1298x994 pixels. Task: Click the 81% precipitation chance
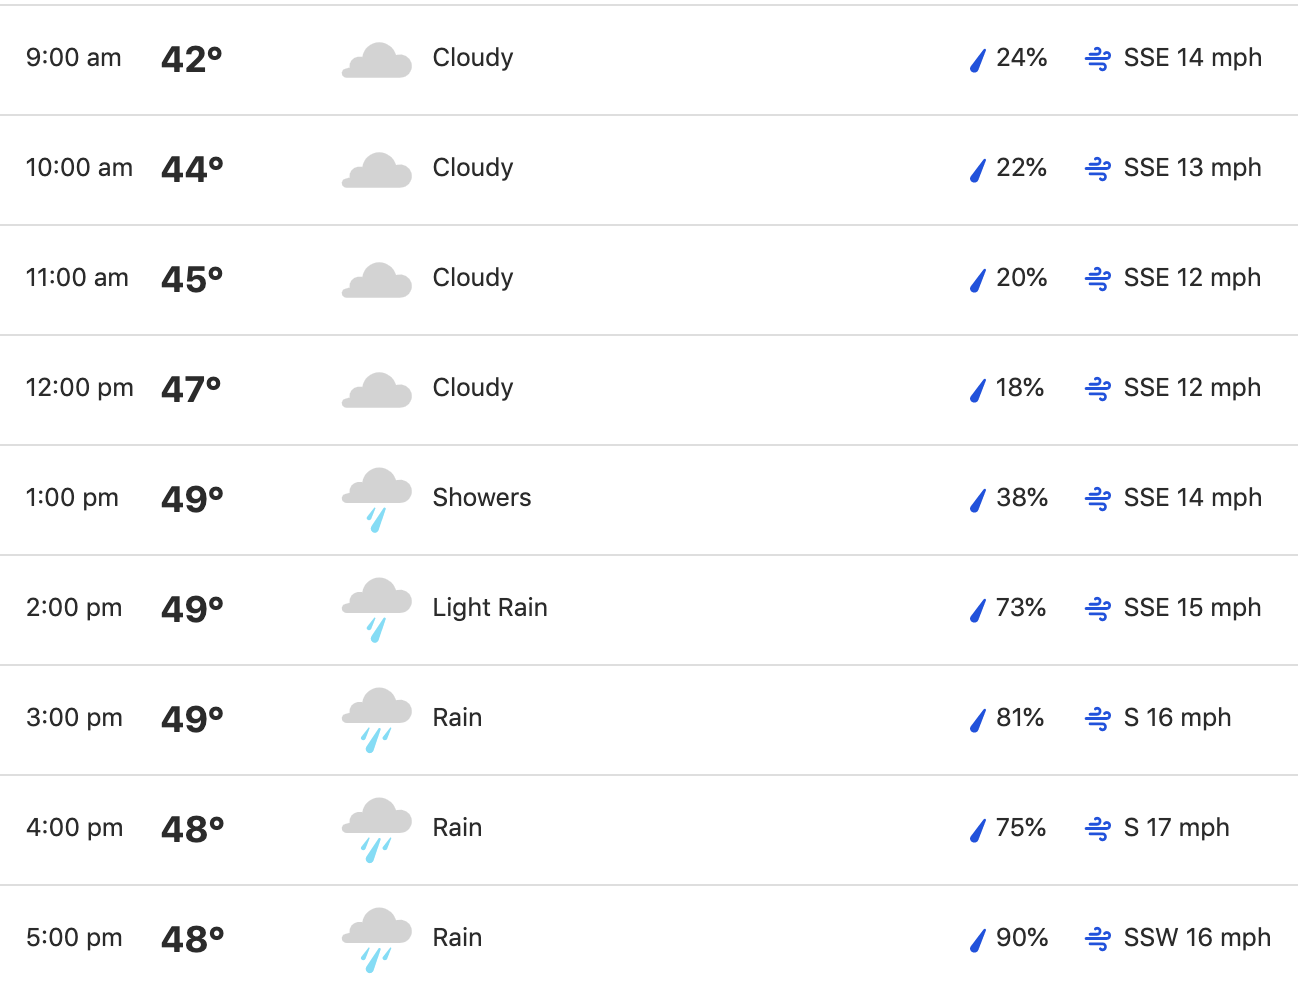pyautogui.click(x=1020, y=718)
